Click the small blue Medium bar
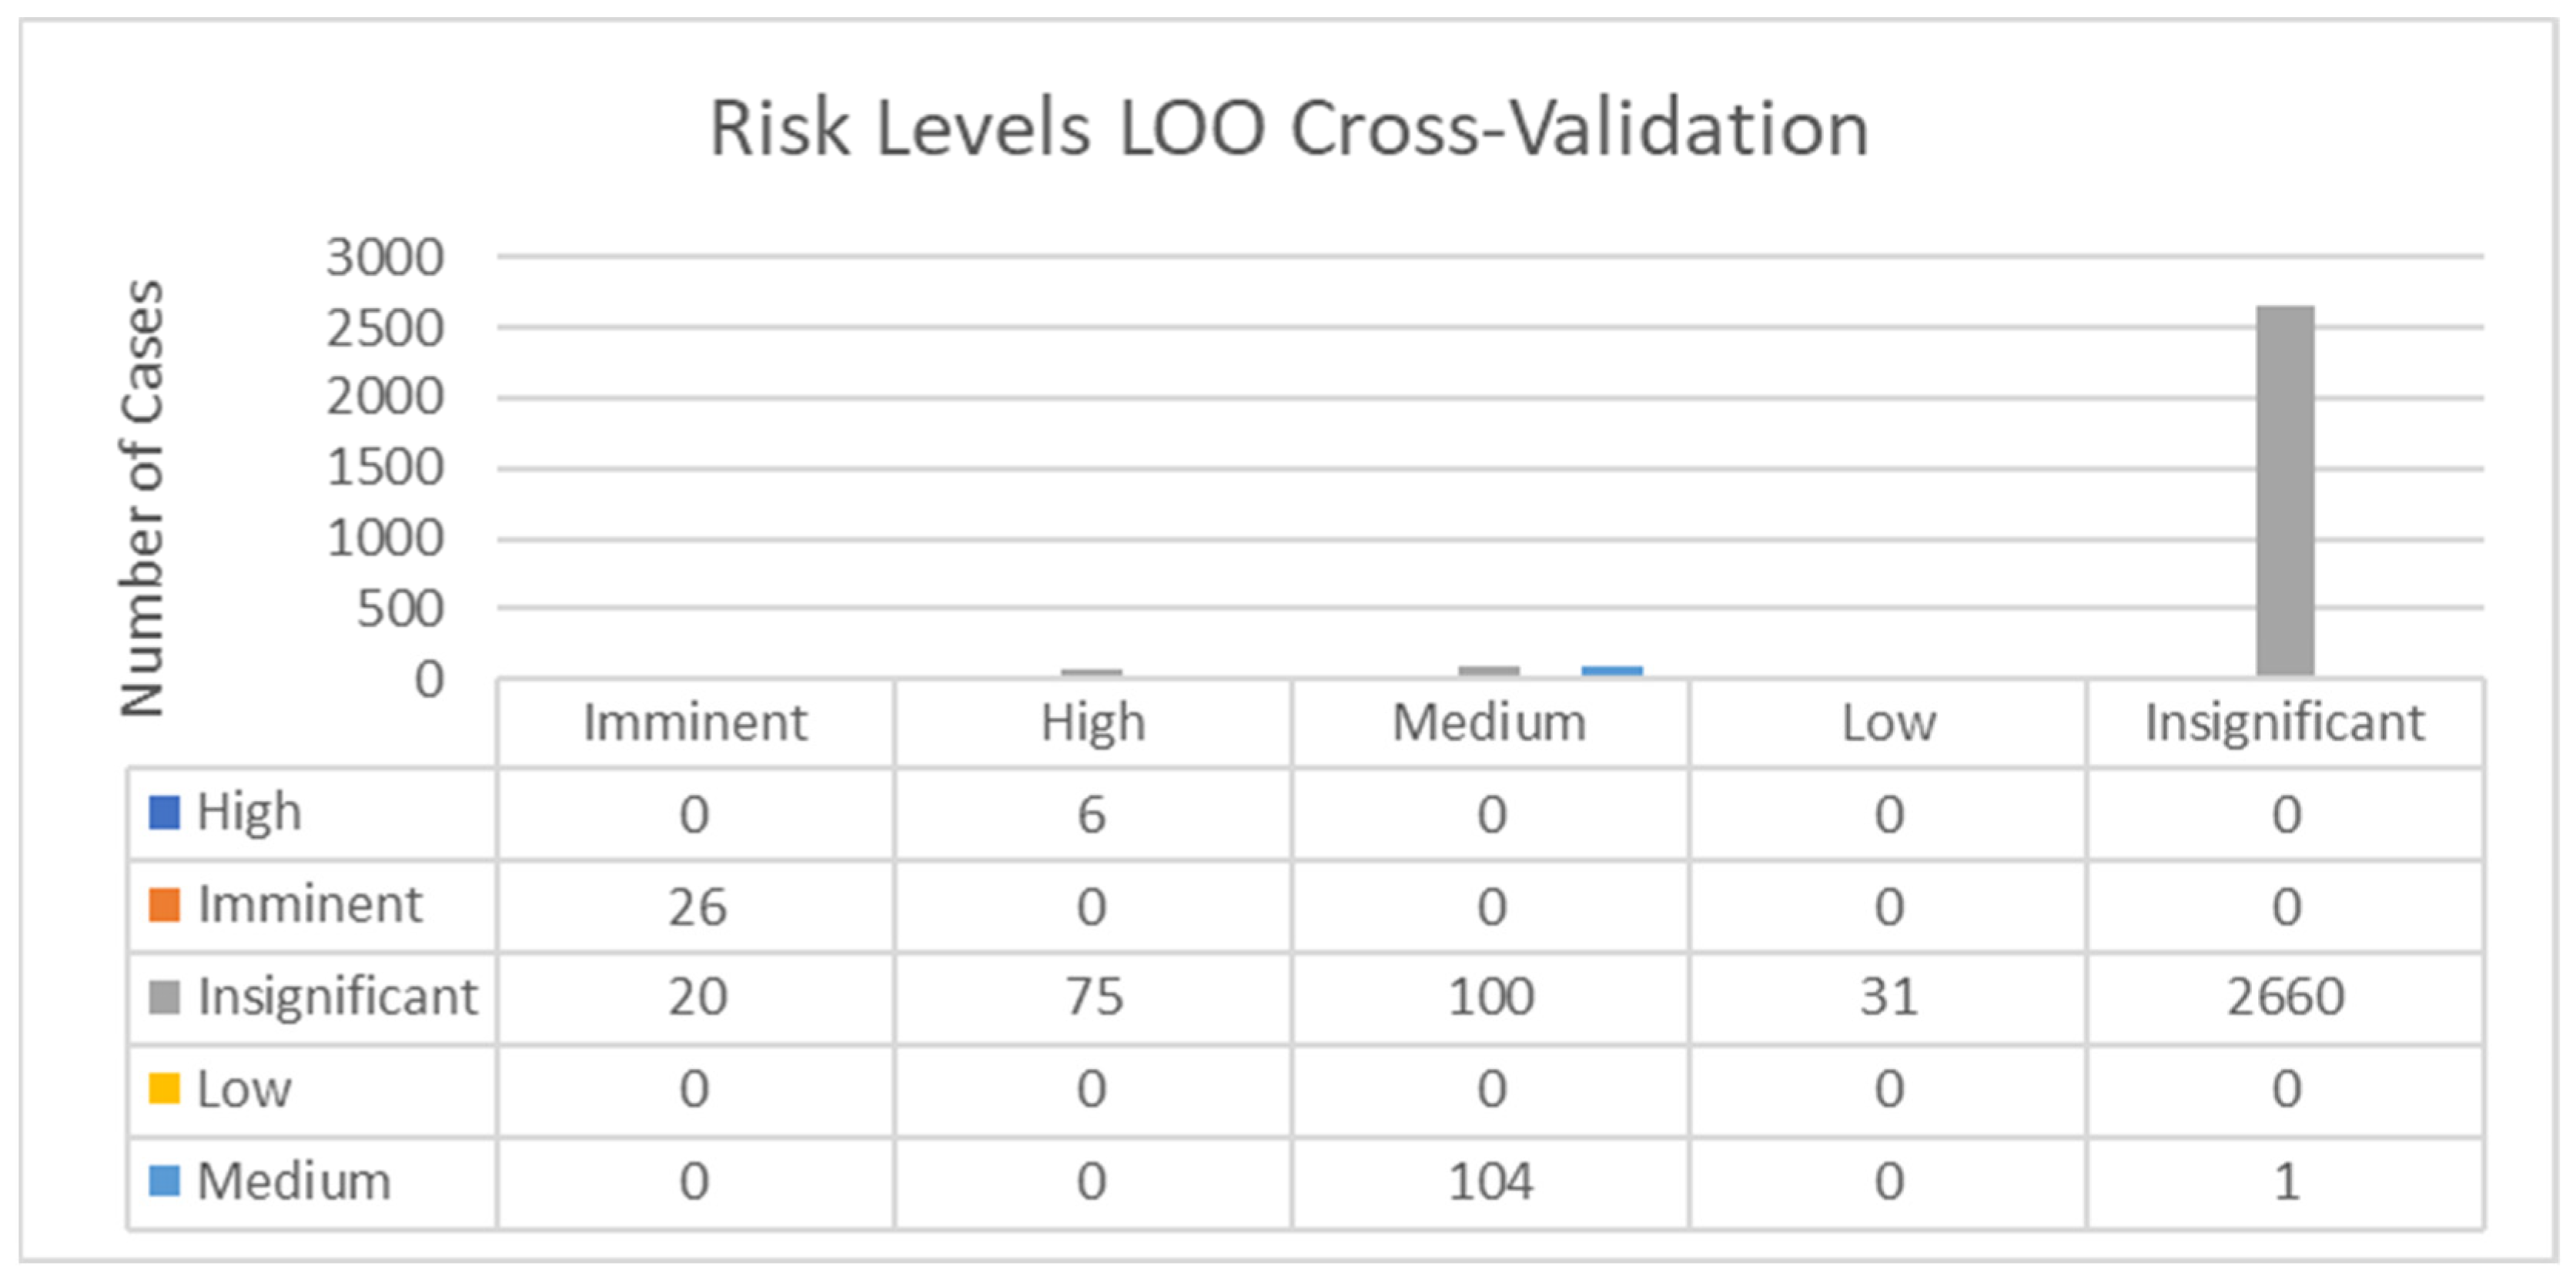 [x=1612, y=671]
